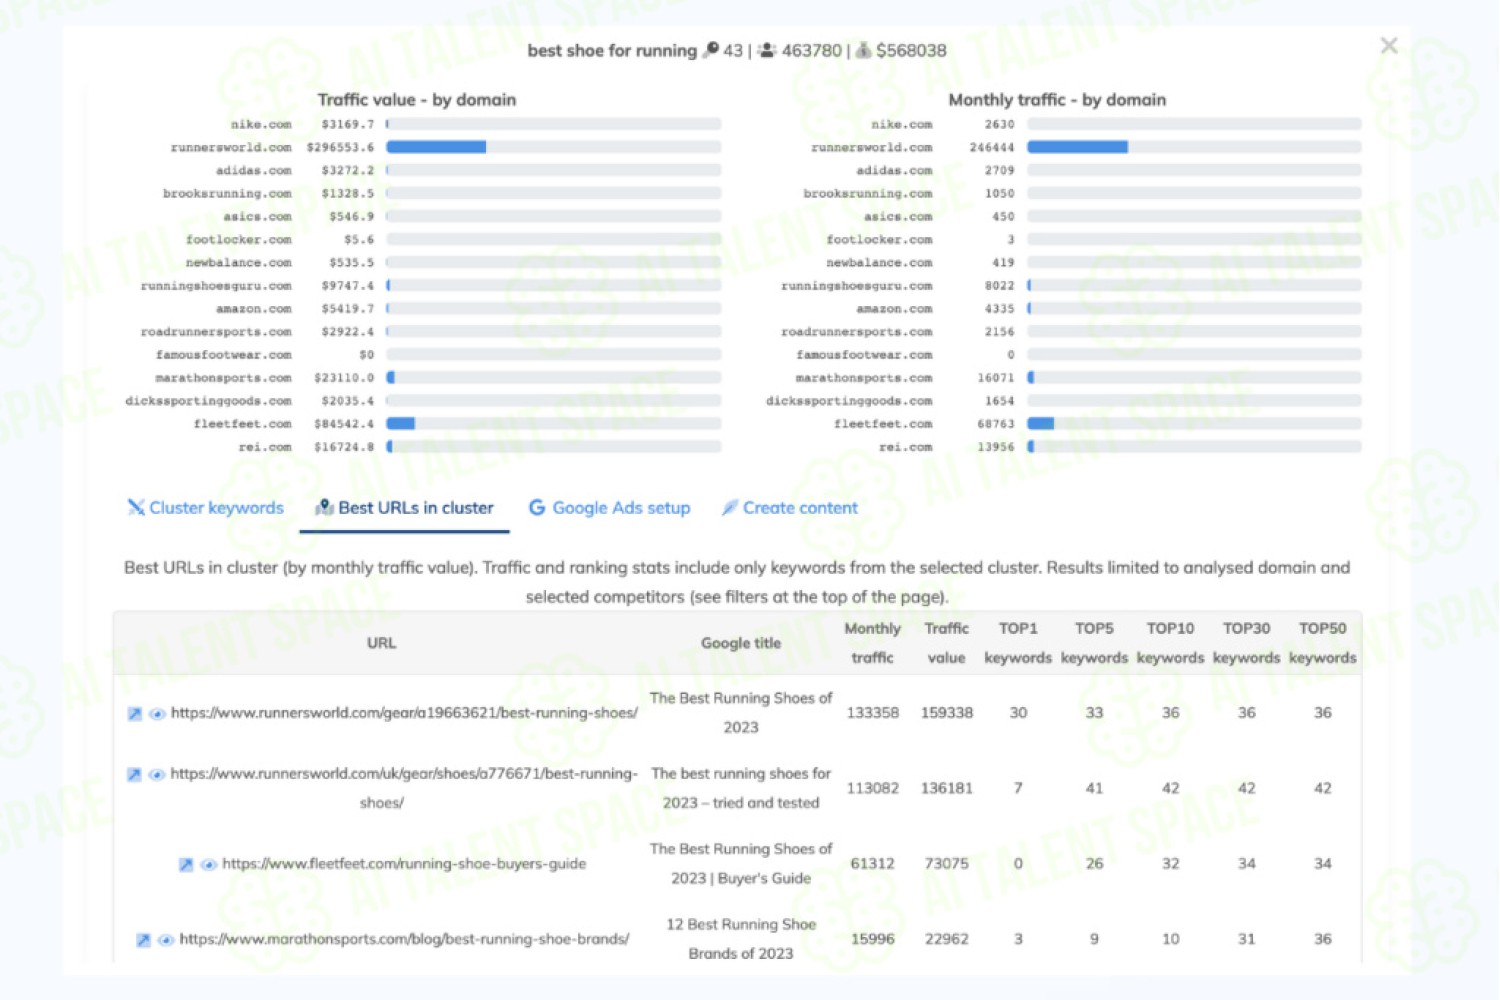Viewport: 1500px width, 1000px height.
Task: Sort by the Traffic value column header
Action: 946,643
